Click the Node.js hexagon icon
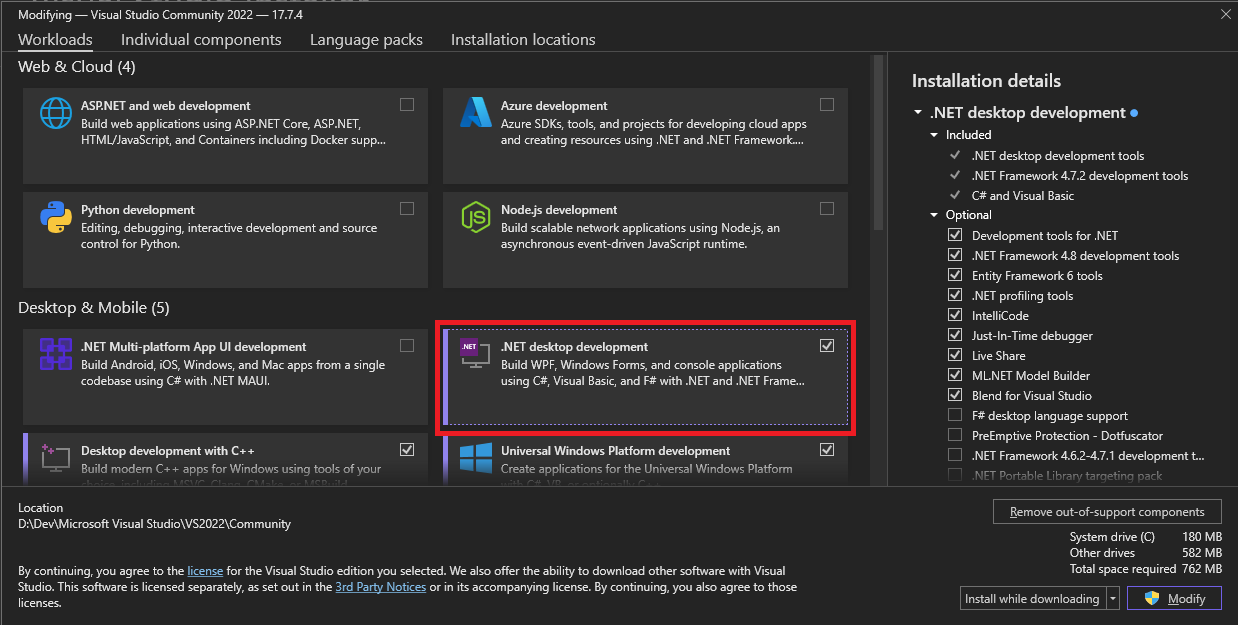 coord(475,217)
